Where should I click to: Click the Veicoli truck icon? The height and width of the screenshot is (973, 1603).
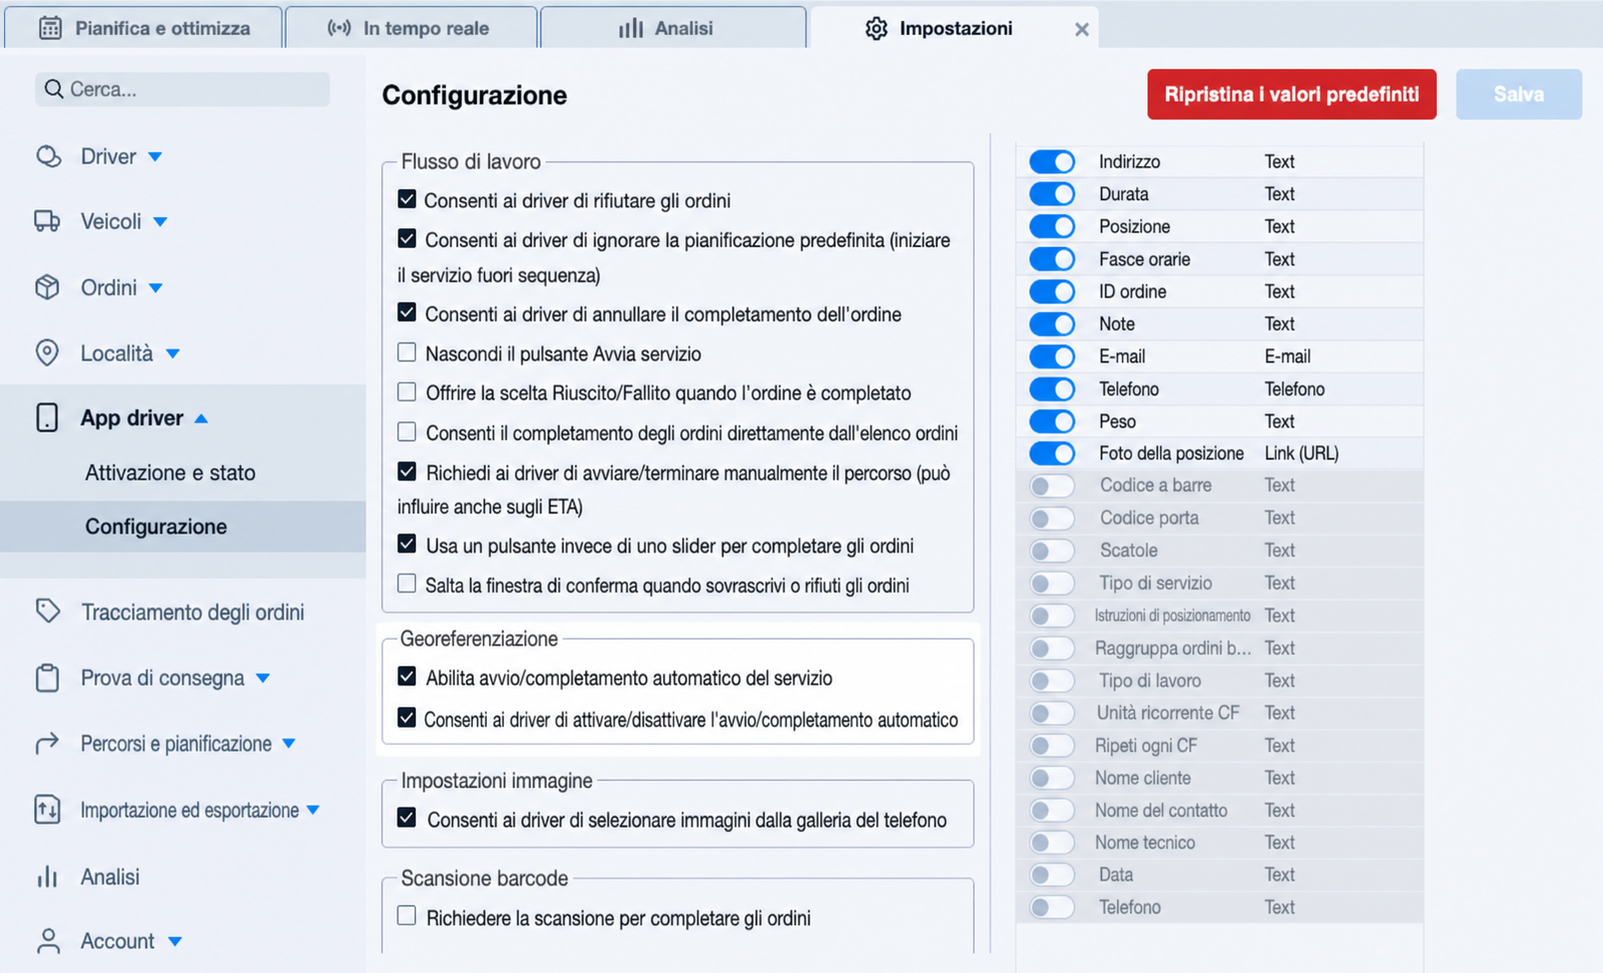coord(47,221)
